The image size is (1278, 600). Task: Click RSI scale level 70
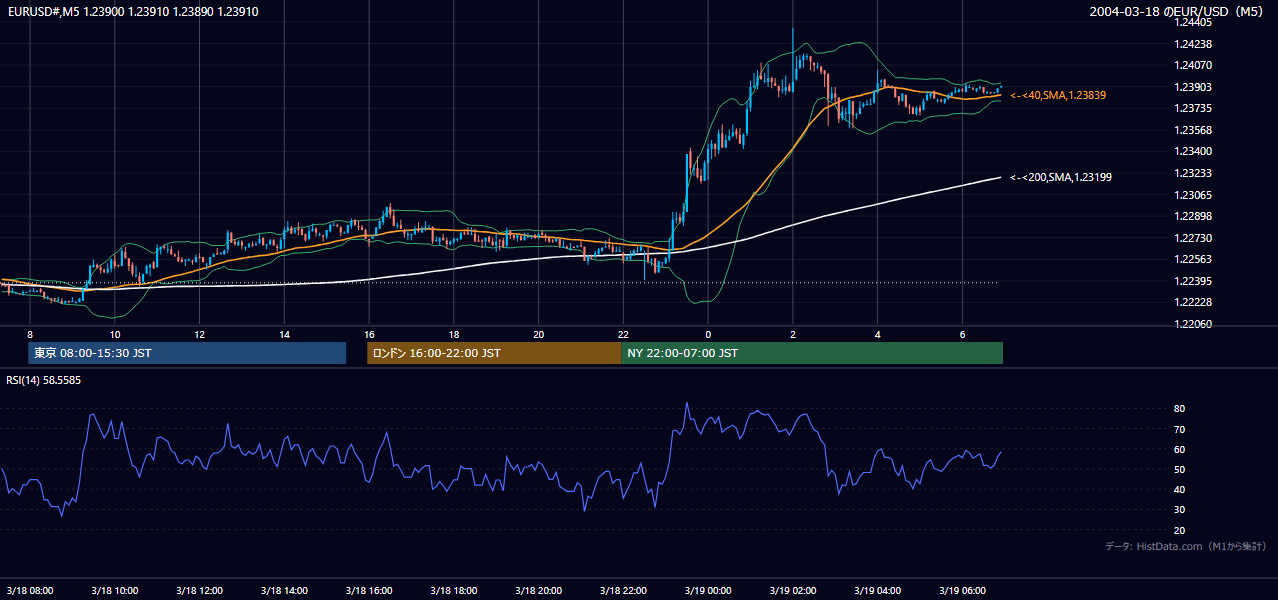(x=1180, y=429)
